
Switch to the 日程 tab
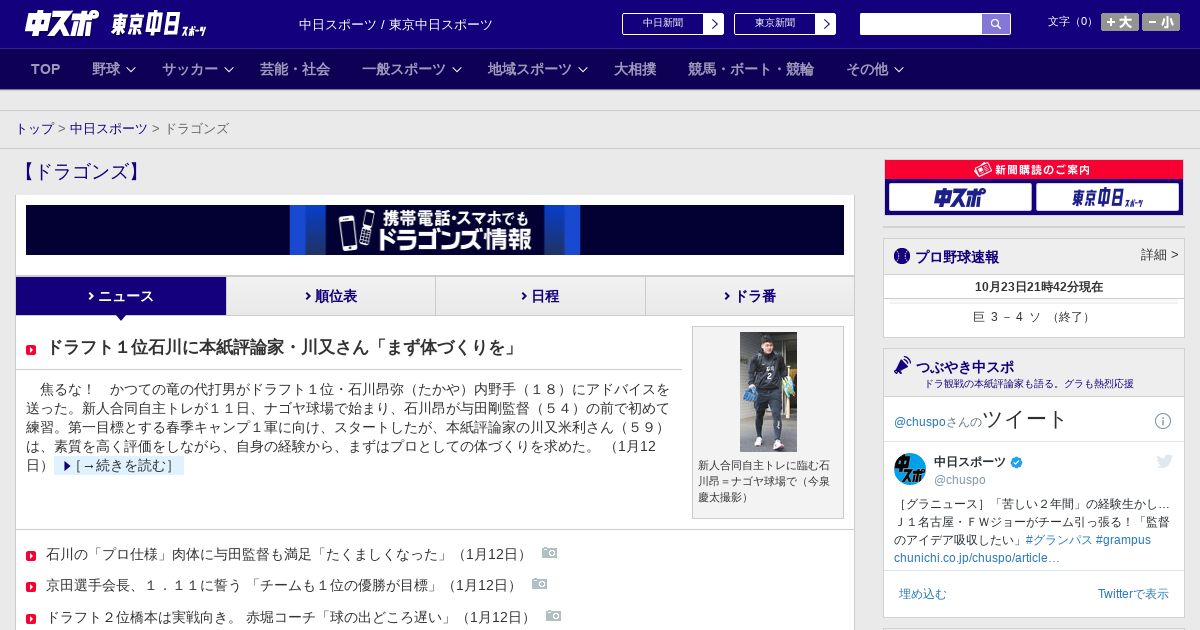[x=540, y=296]
